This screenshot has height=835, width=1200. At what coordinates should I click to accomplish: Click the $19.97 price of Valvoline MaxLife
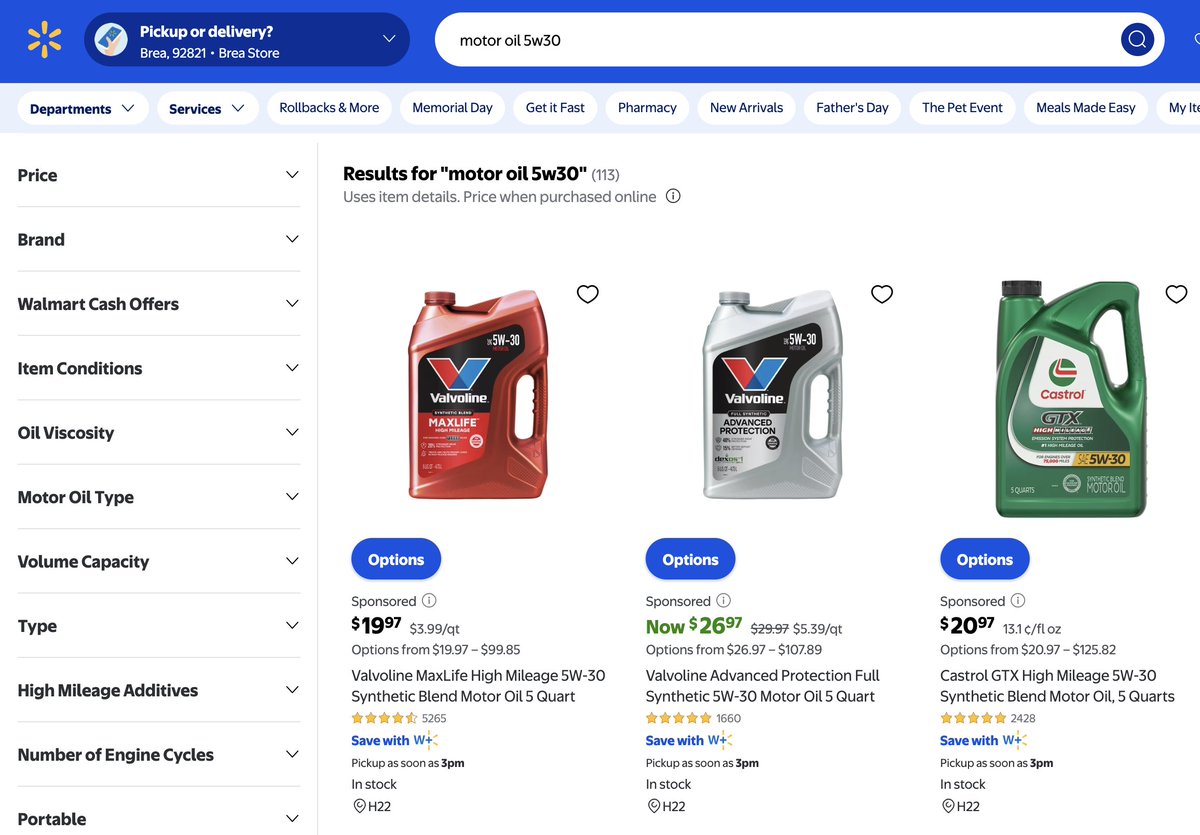click(x=376, y=626)
